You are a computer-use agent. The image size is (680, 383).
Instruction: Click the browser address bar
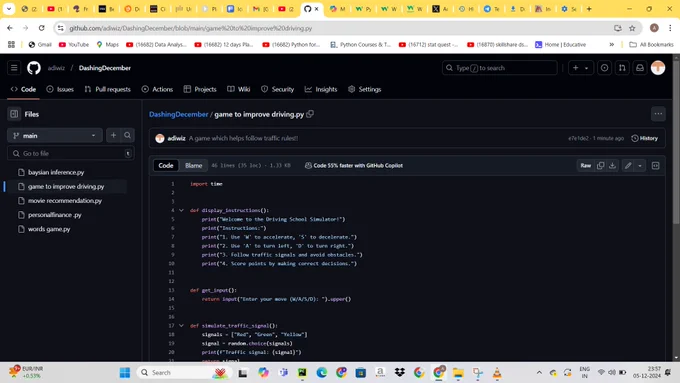click(x=338, y=28)
